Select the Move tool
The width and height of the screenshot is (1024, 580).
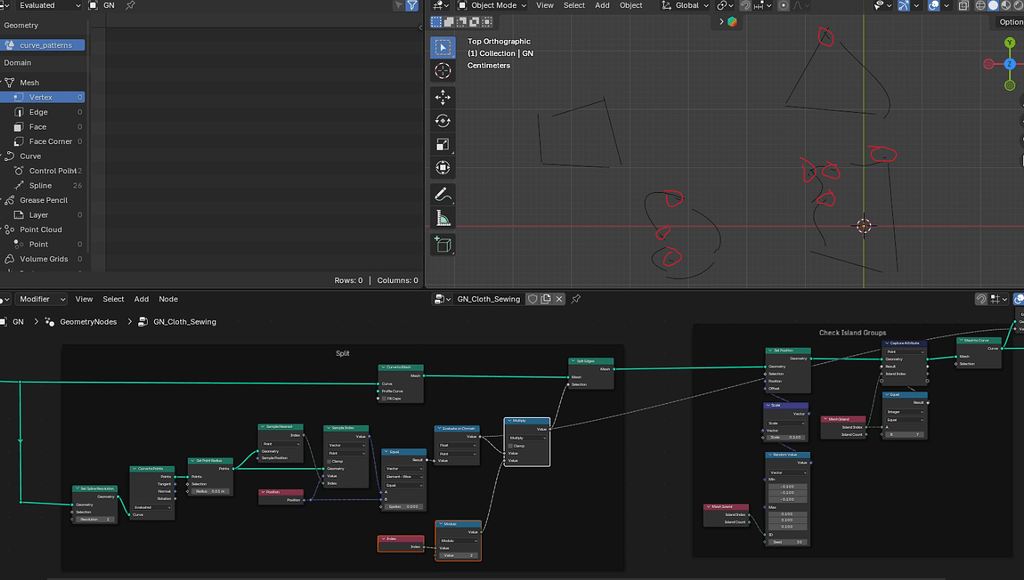[443, 97]
